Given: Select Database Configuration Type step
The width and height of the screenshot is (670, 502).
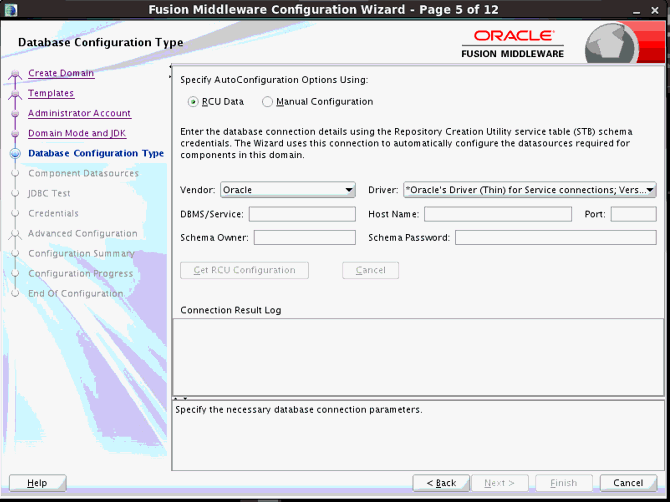Looking at the screenshot, I should [x=96, y=153].
